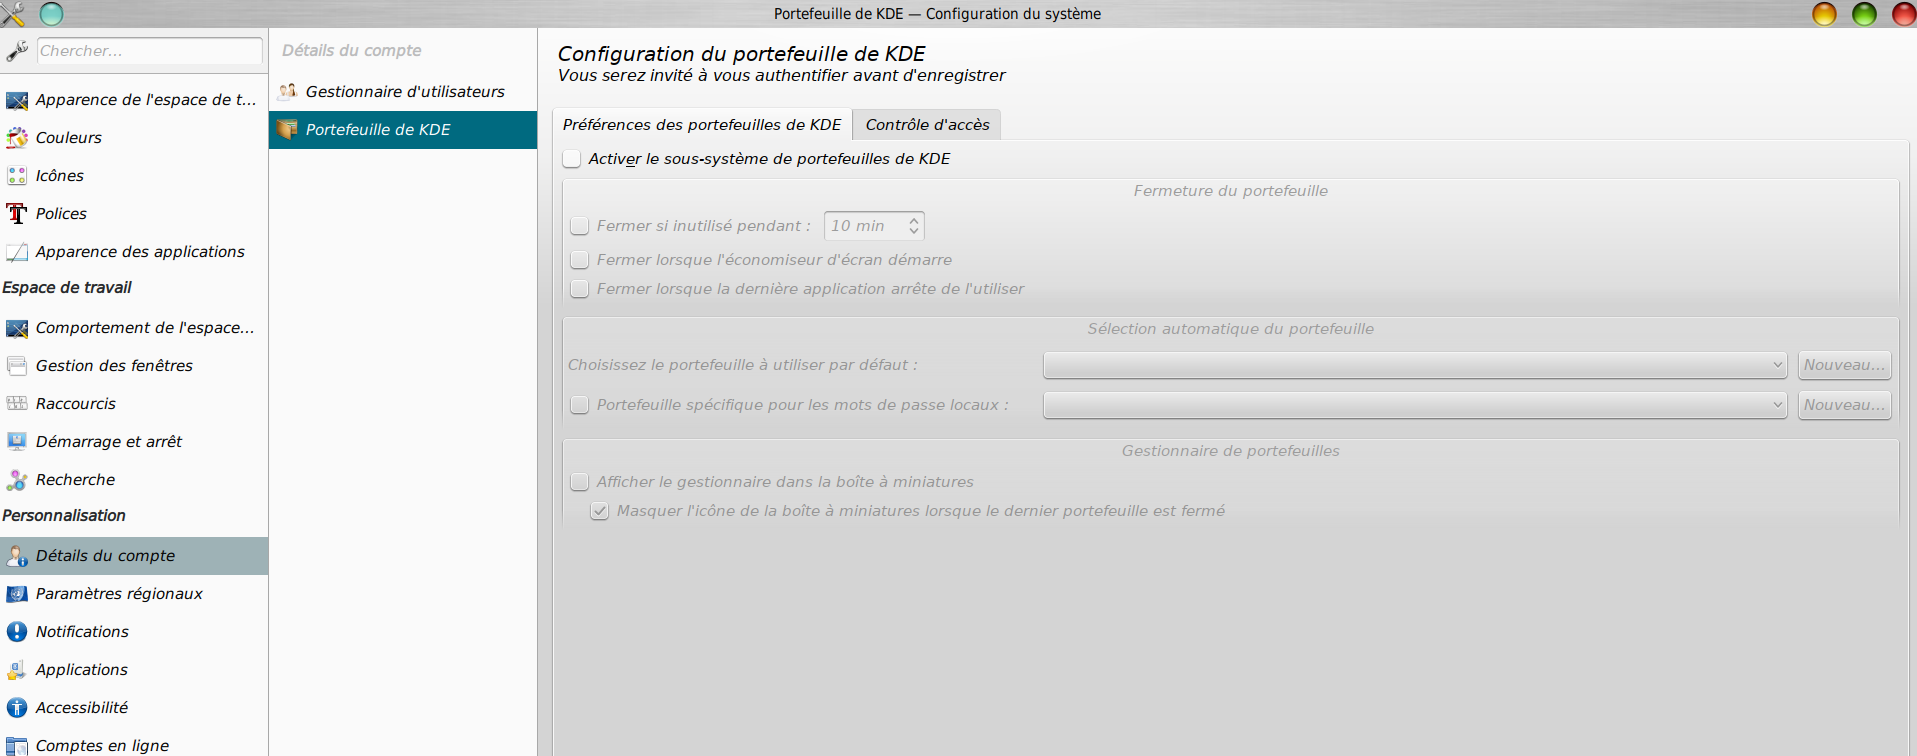Click the Gestion des fenêtres icon

(17, 366)
